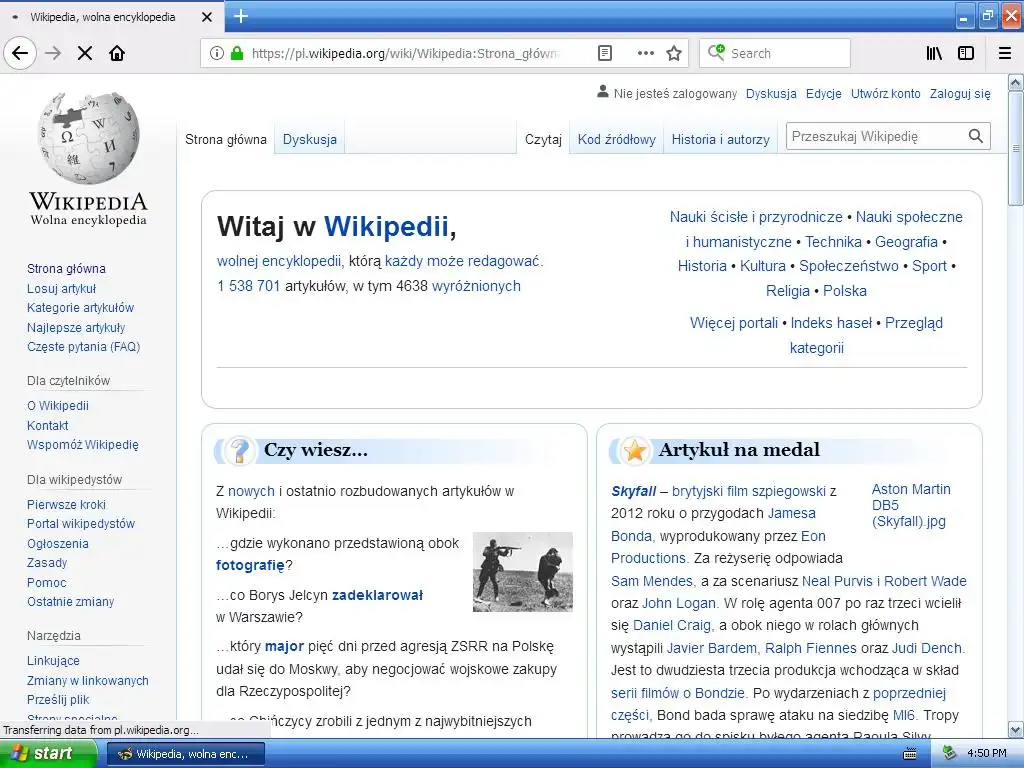Click the Prześlij plik sidebar link
The height and width of the screenshot is (768, 1024).
[58, 699]
